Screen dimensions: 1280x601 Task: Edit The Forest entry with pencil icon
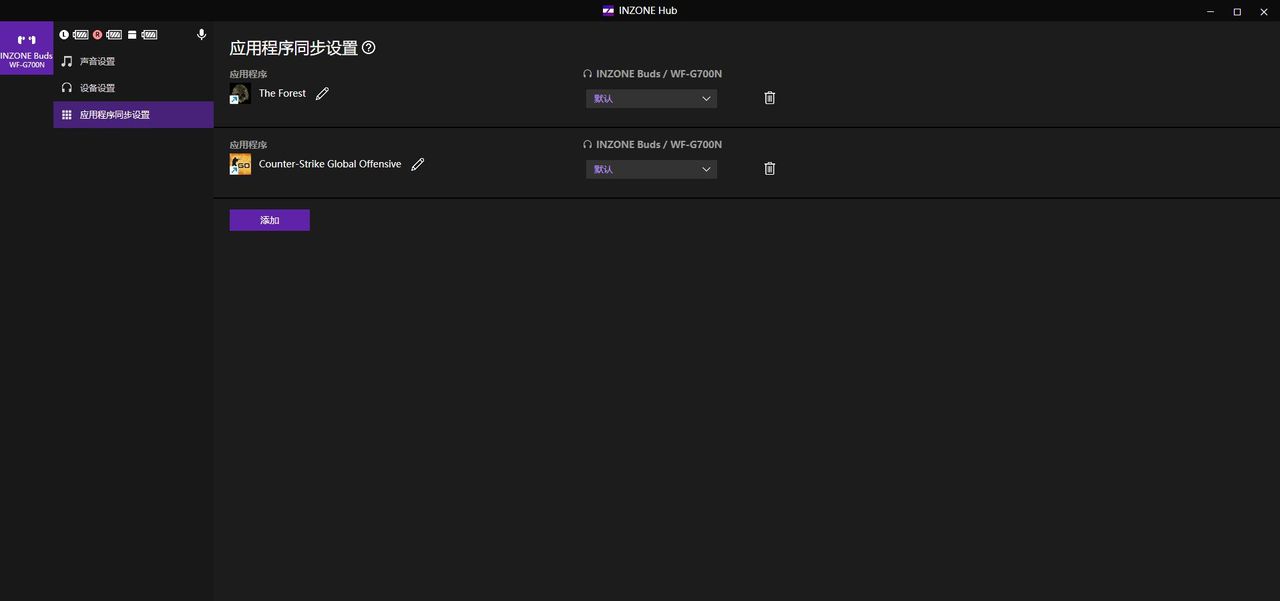tap(322, 93)
